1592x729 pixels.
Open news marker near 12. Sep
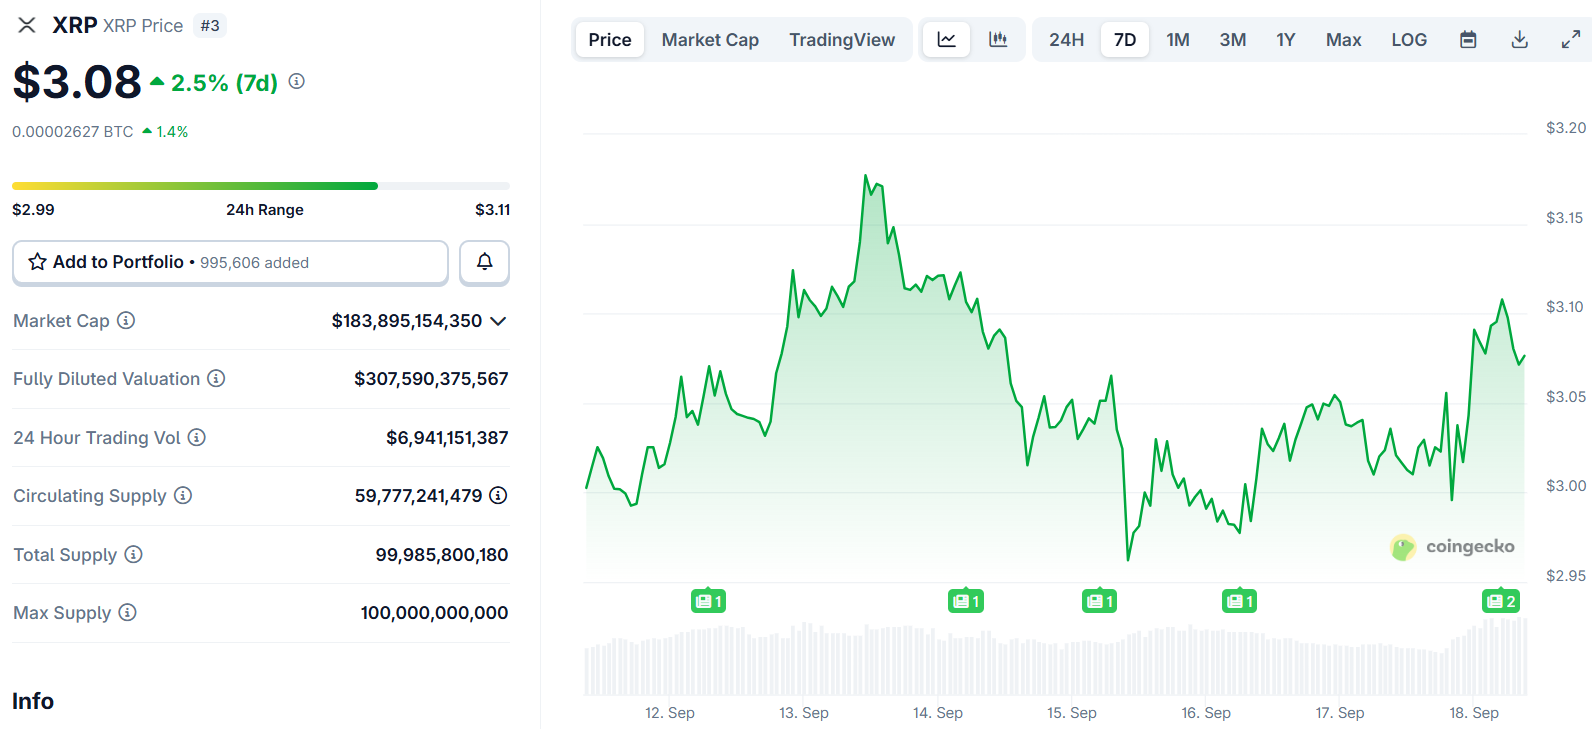709,601
